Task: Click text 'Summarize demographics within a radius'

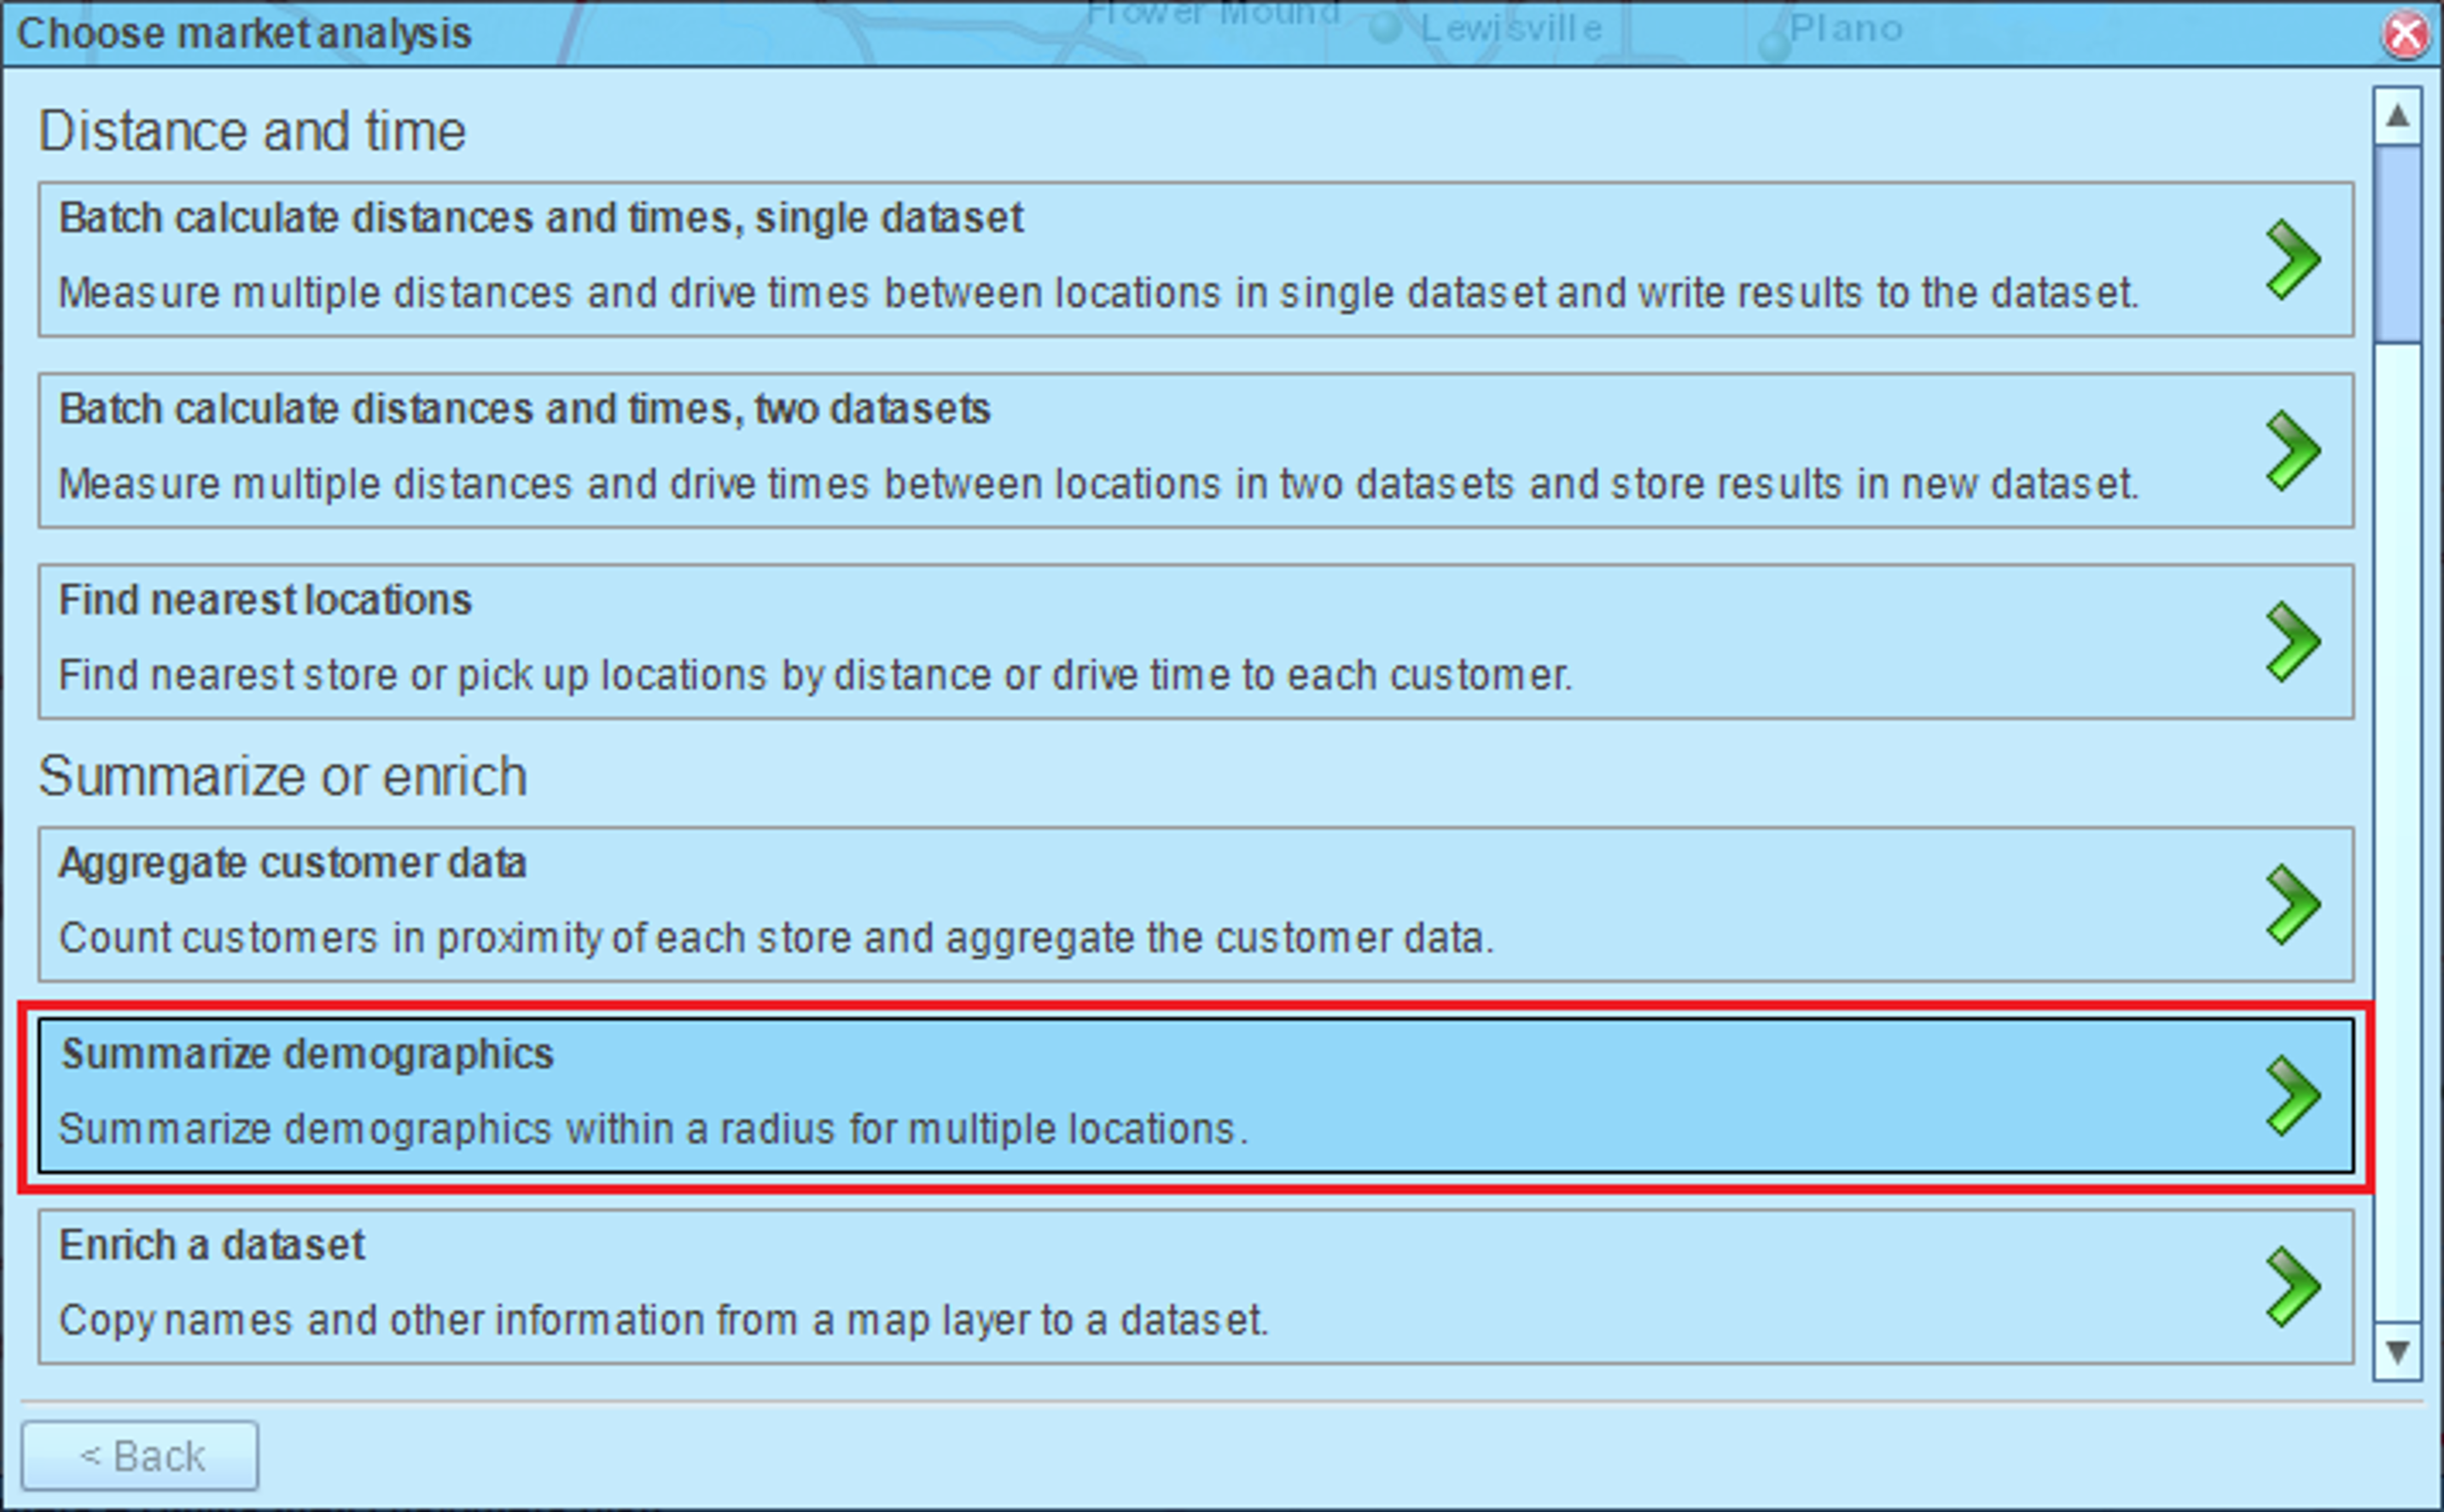Action: coord(449,1129)
